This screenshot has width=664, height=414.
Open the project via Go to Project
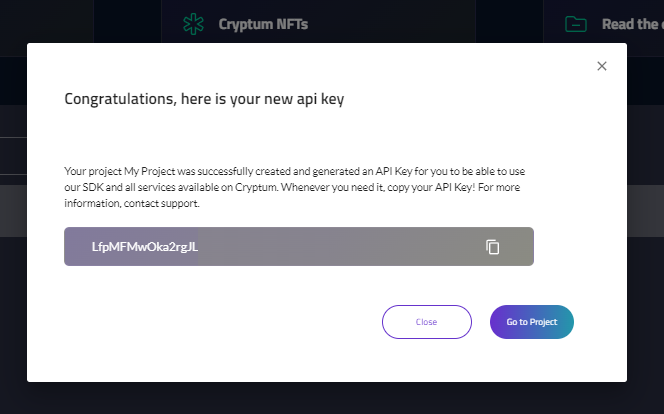[532, 322]
